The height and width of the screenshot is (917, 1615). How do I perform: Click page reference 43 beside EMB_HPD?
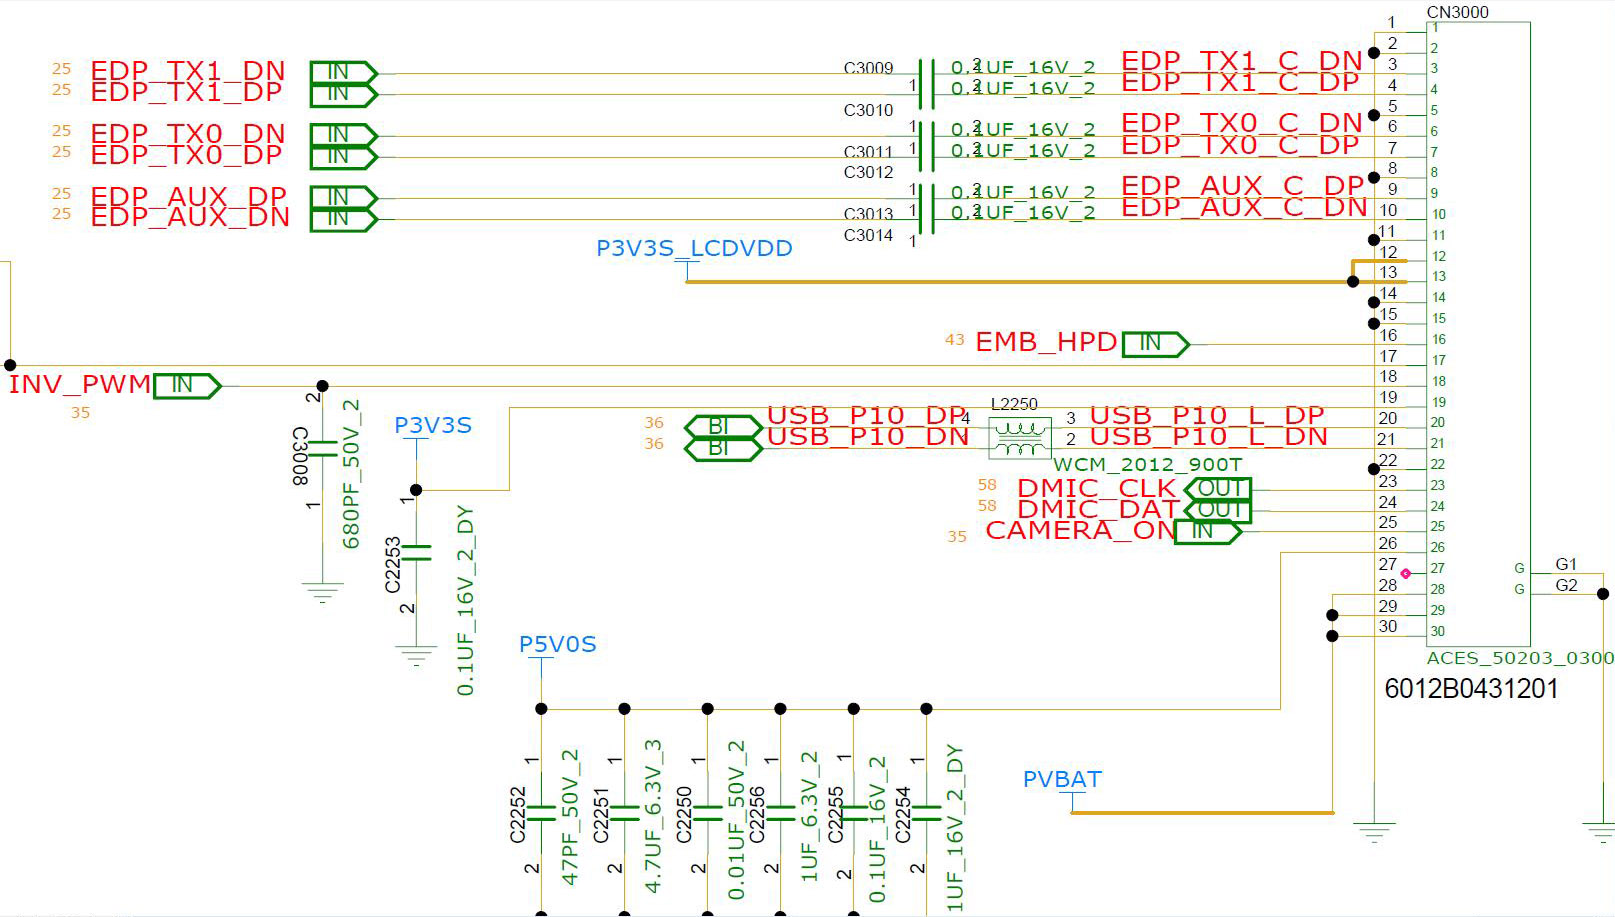coord(954,341)
